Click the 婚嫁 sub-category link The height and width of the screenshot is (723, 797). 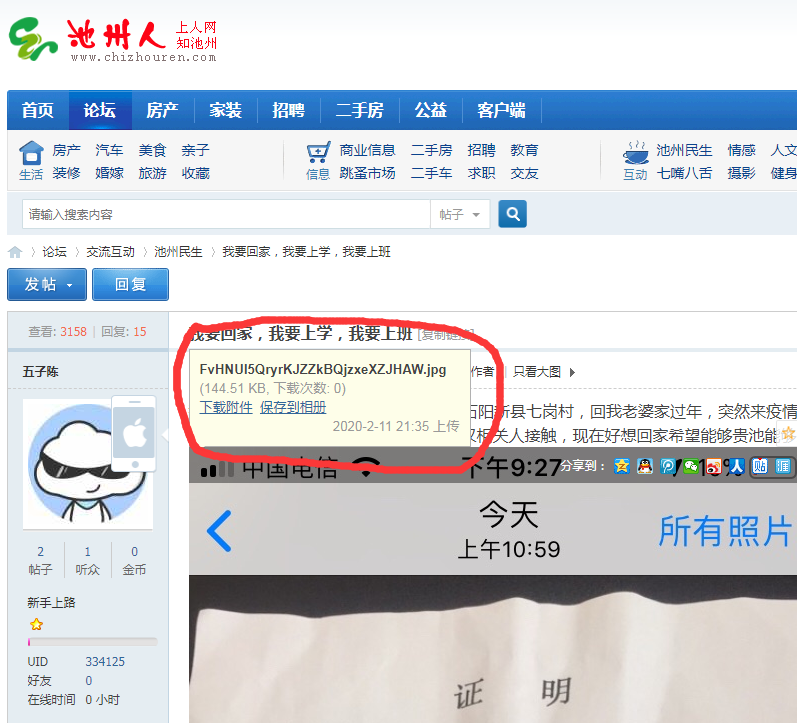[x=109, y=173]
